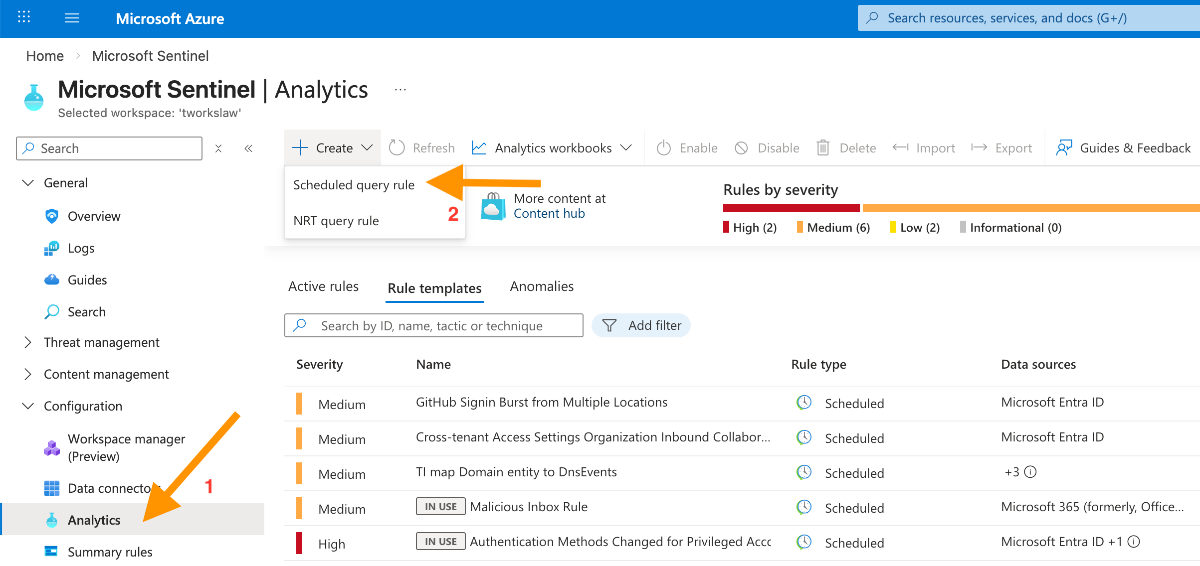Viewport: 1200px width, 566px height.
Task: Sort by the Data sources column header
Action: tap(1038, 364)
